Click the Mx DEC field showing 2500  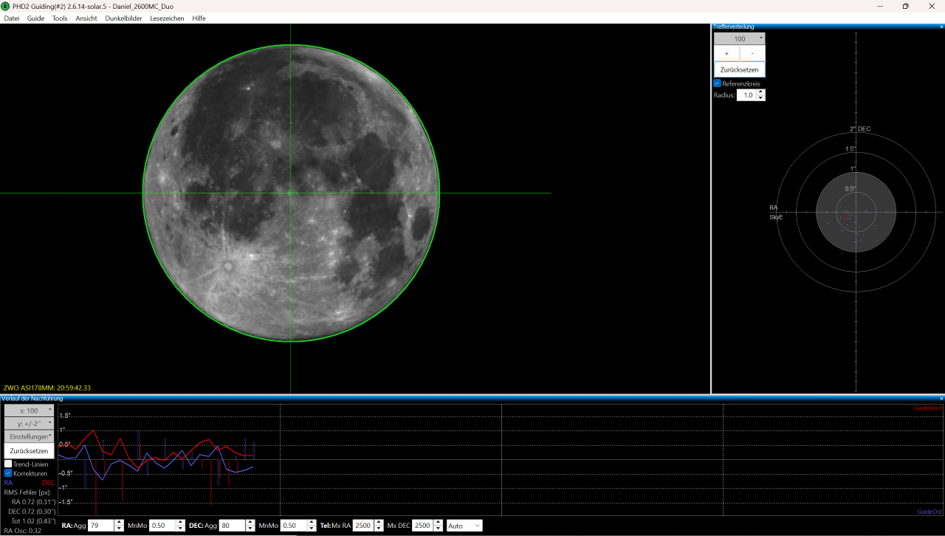pos(423,526)
